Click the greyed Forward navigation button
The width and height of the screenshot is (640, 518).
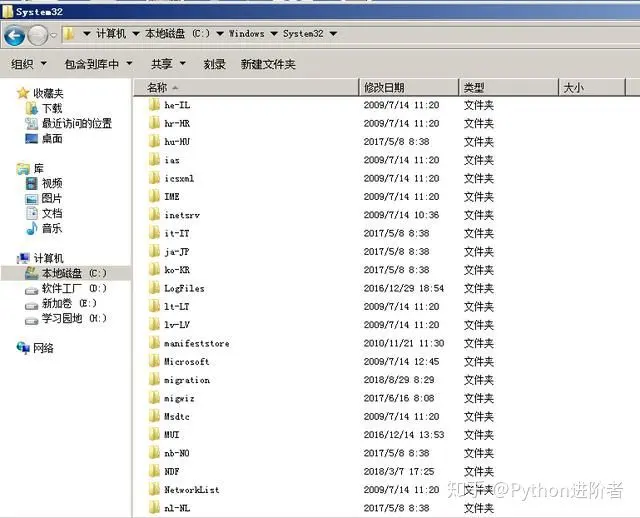coord(38,36)
